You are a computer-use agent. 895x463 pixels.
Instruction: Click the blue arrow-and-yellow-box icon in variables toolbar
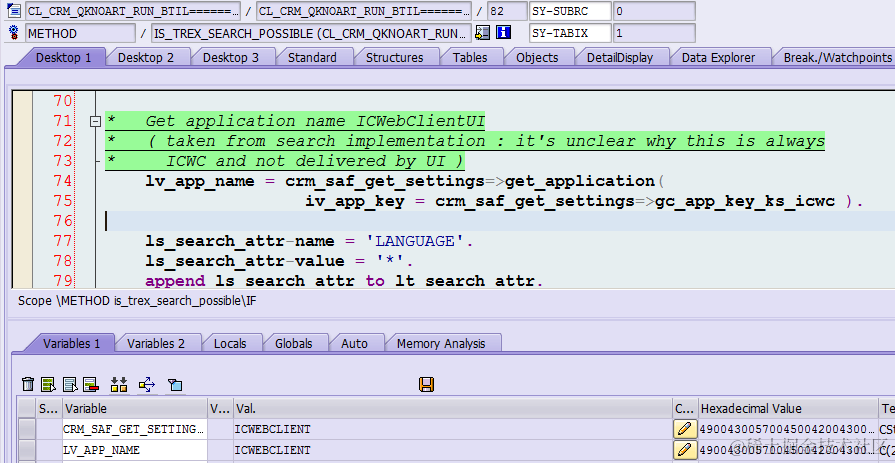tap(147, 384)
